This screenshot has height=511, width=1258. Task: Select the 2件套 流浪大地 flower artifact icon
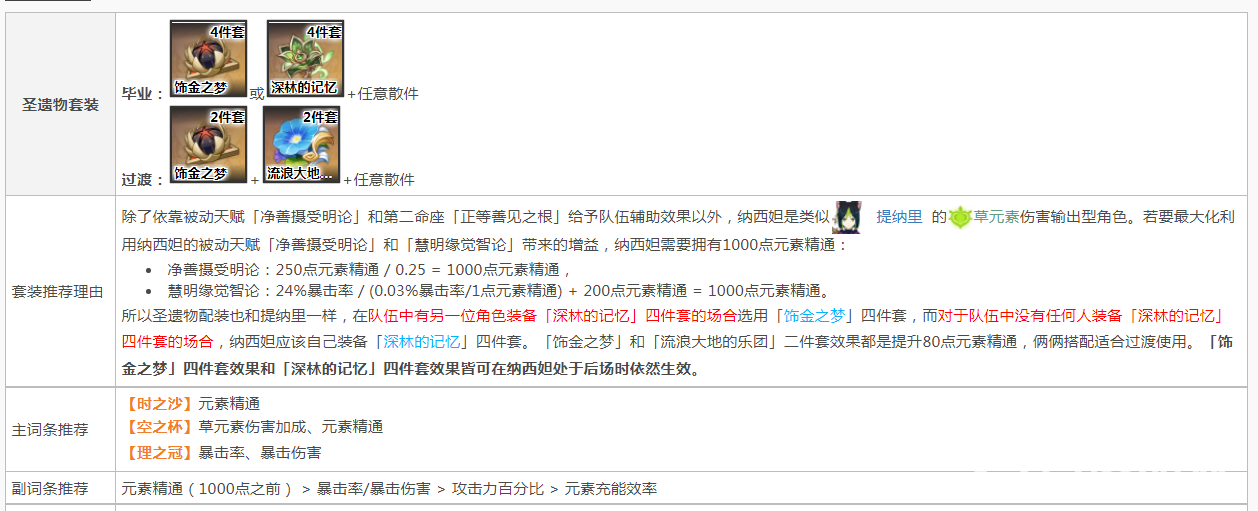[301, 144]
